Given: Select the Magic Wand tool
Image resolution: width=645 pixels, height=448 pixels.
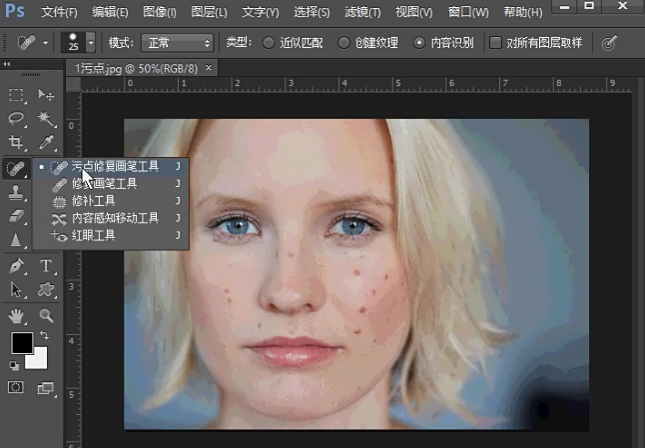Looking at the screenshot, I should (46, 118).
